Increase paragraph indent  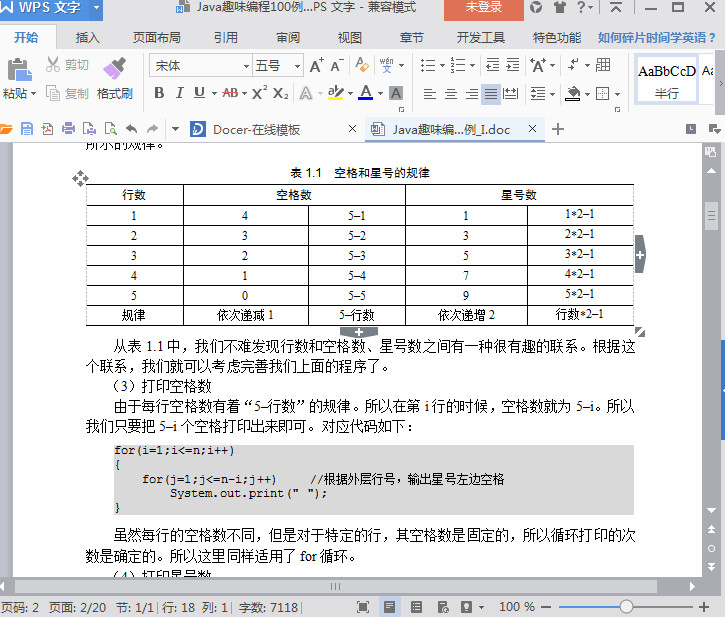click(513, 65)
